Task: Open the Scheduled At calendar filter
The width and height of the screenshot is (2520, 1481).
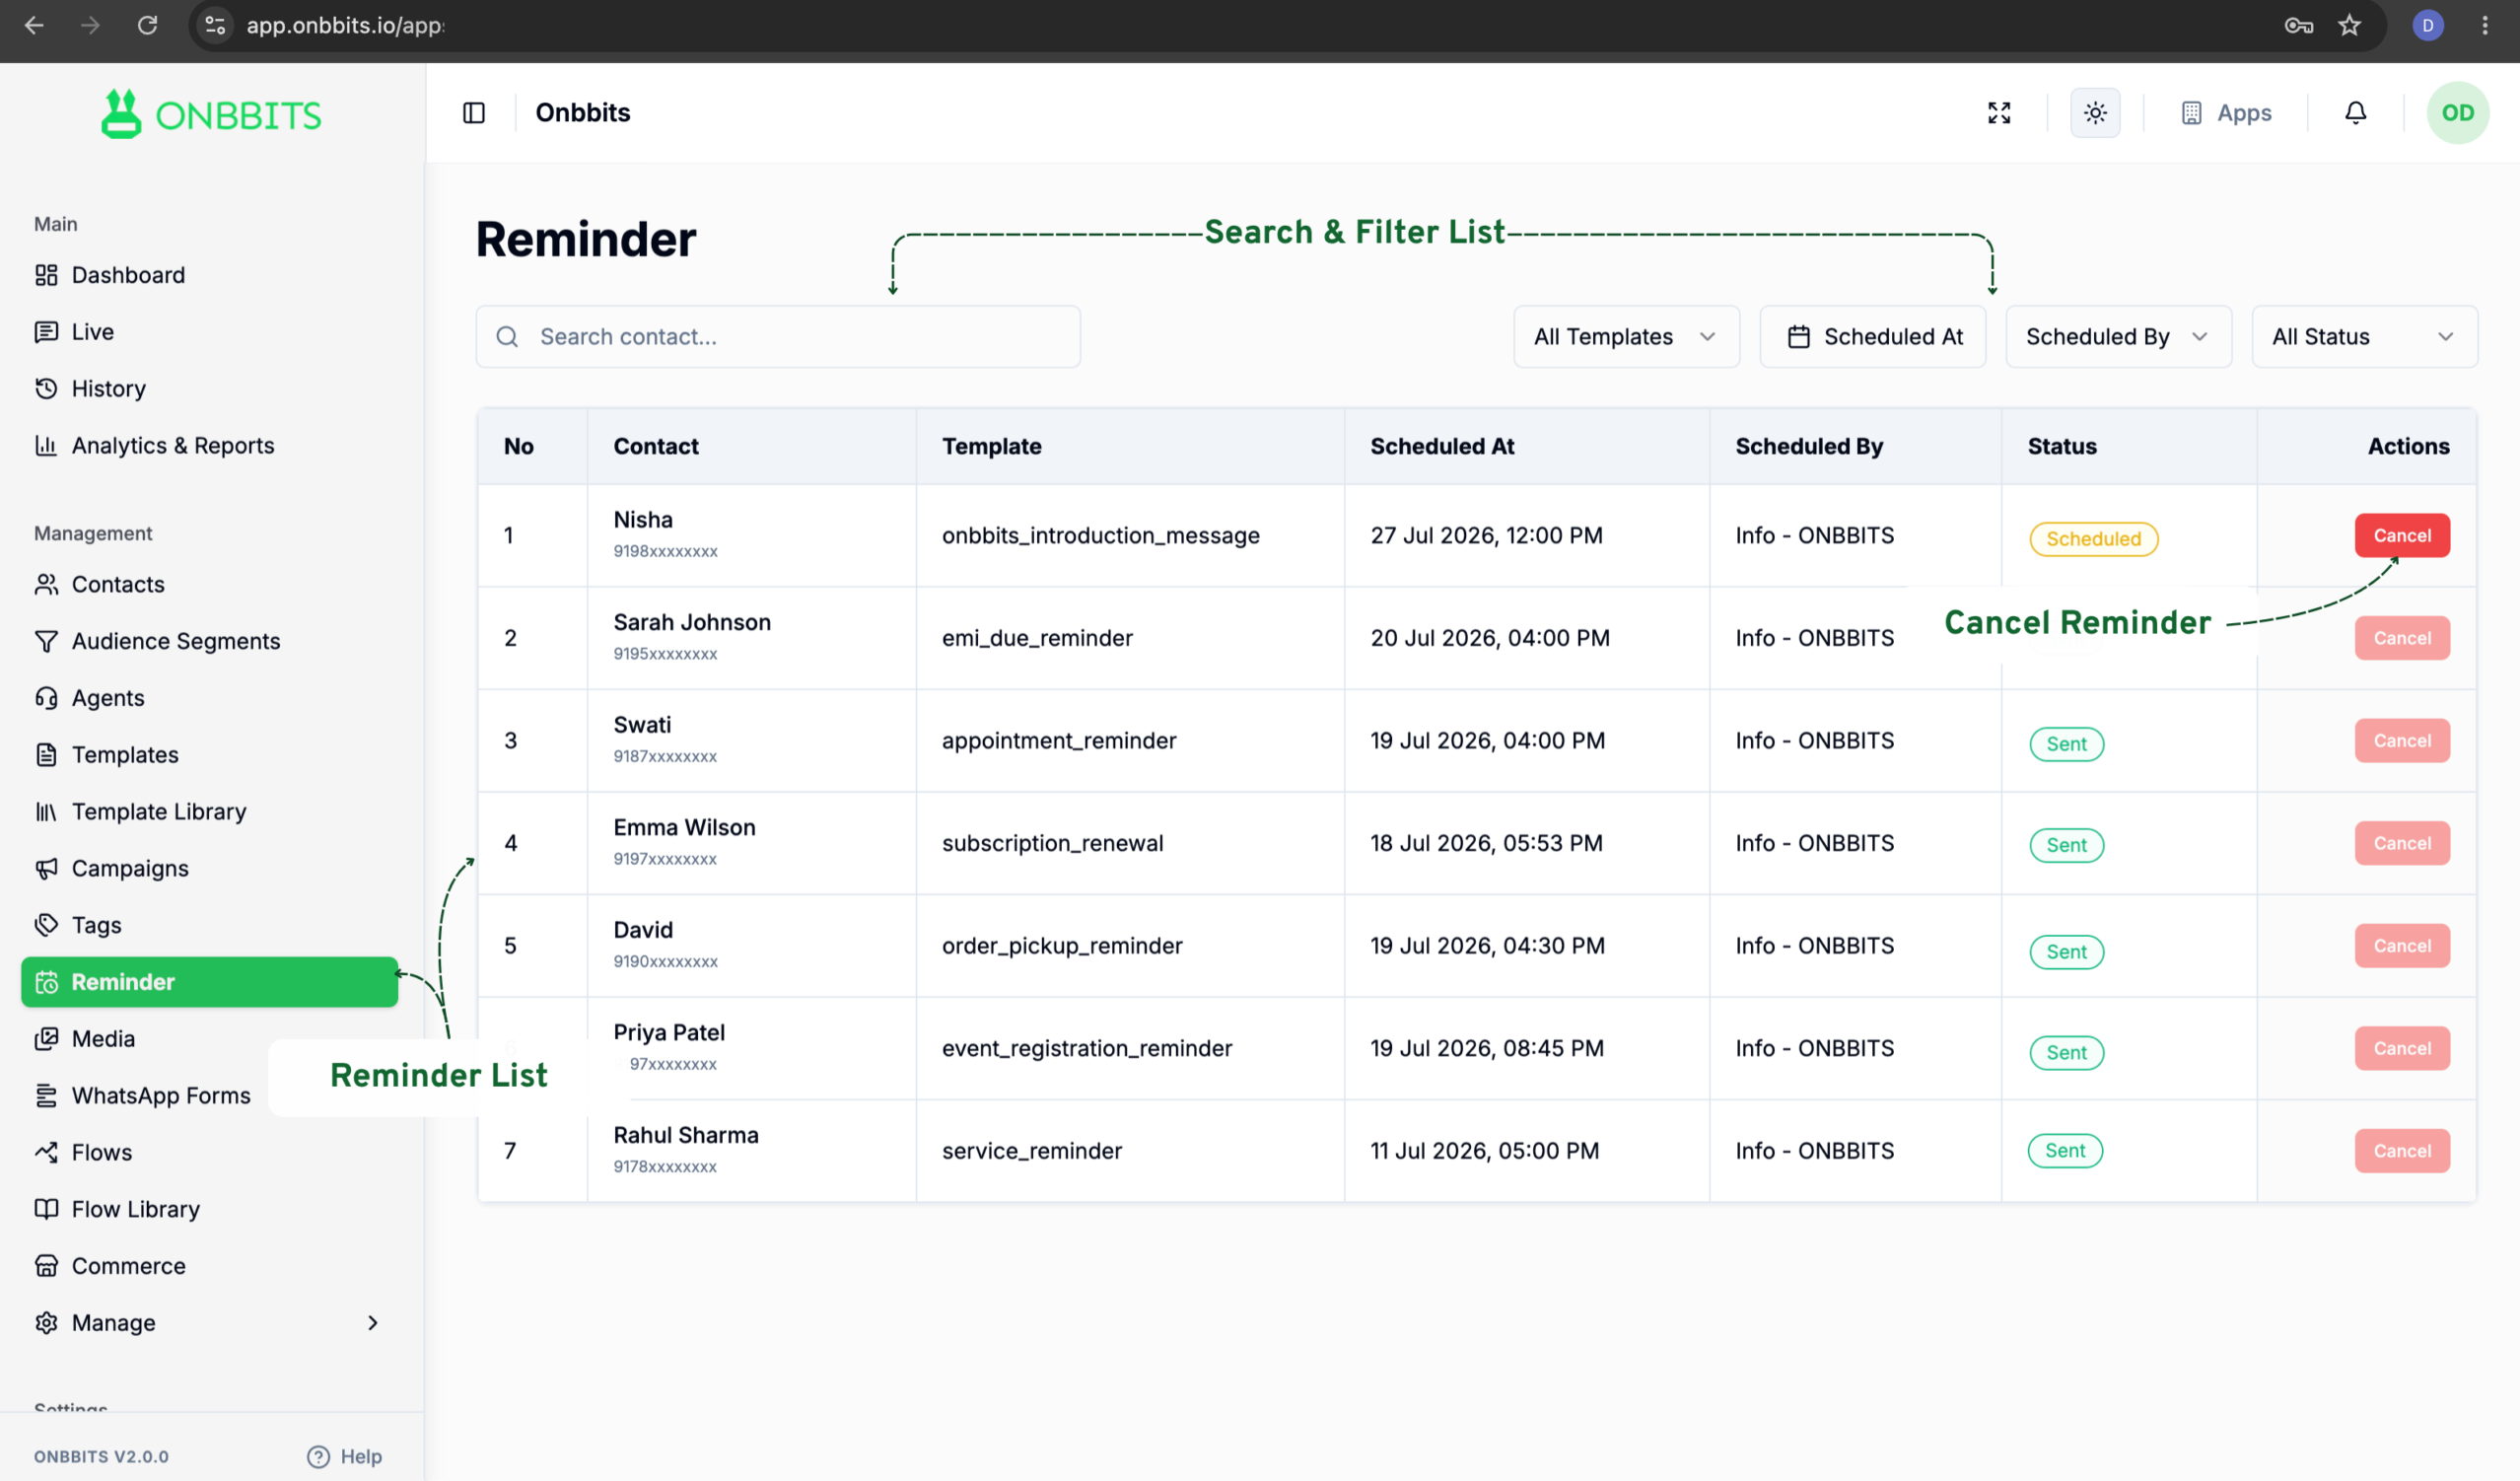Action: coord(1872,337)
